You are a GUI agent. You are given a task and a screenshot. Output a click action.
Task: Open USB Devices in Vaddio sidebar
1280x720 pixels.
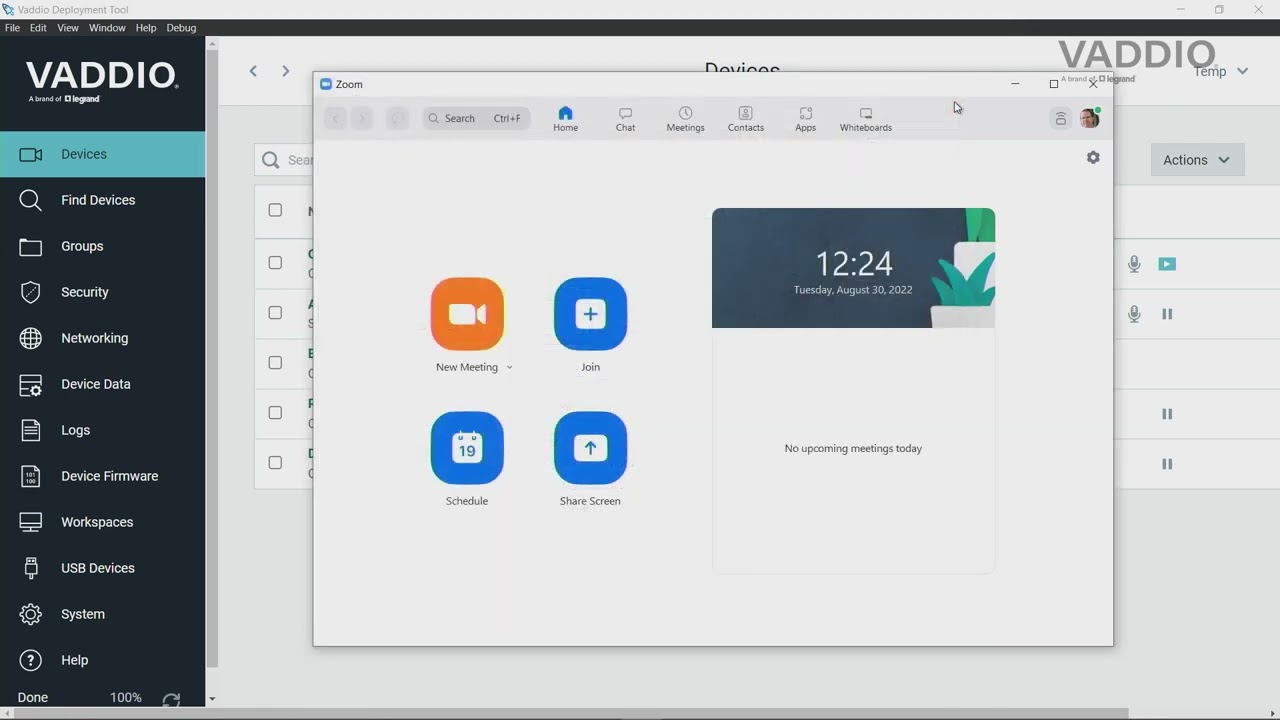[103, 568]
